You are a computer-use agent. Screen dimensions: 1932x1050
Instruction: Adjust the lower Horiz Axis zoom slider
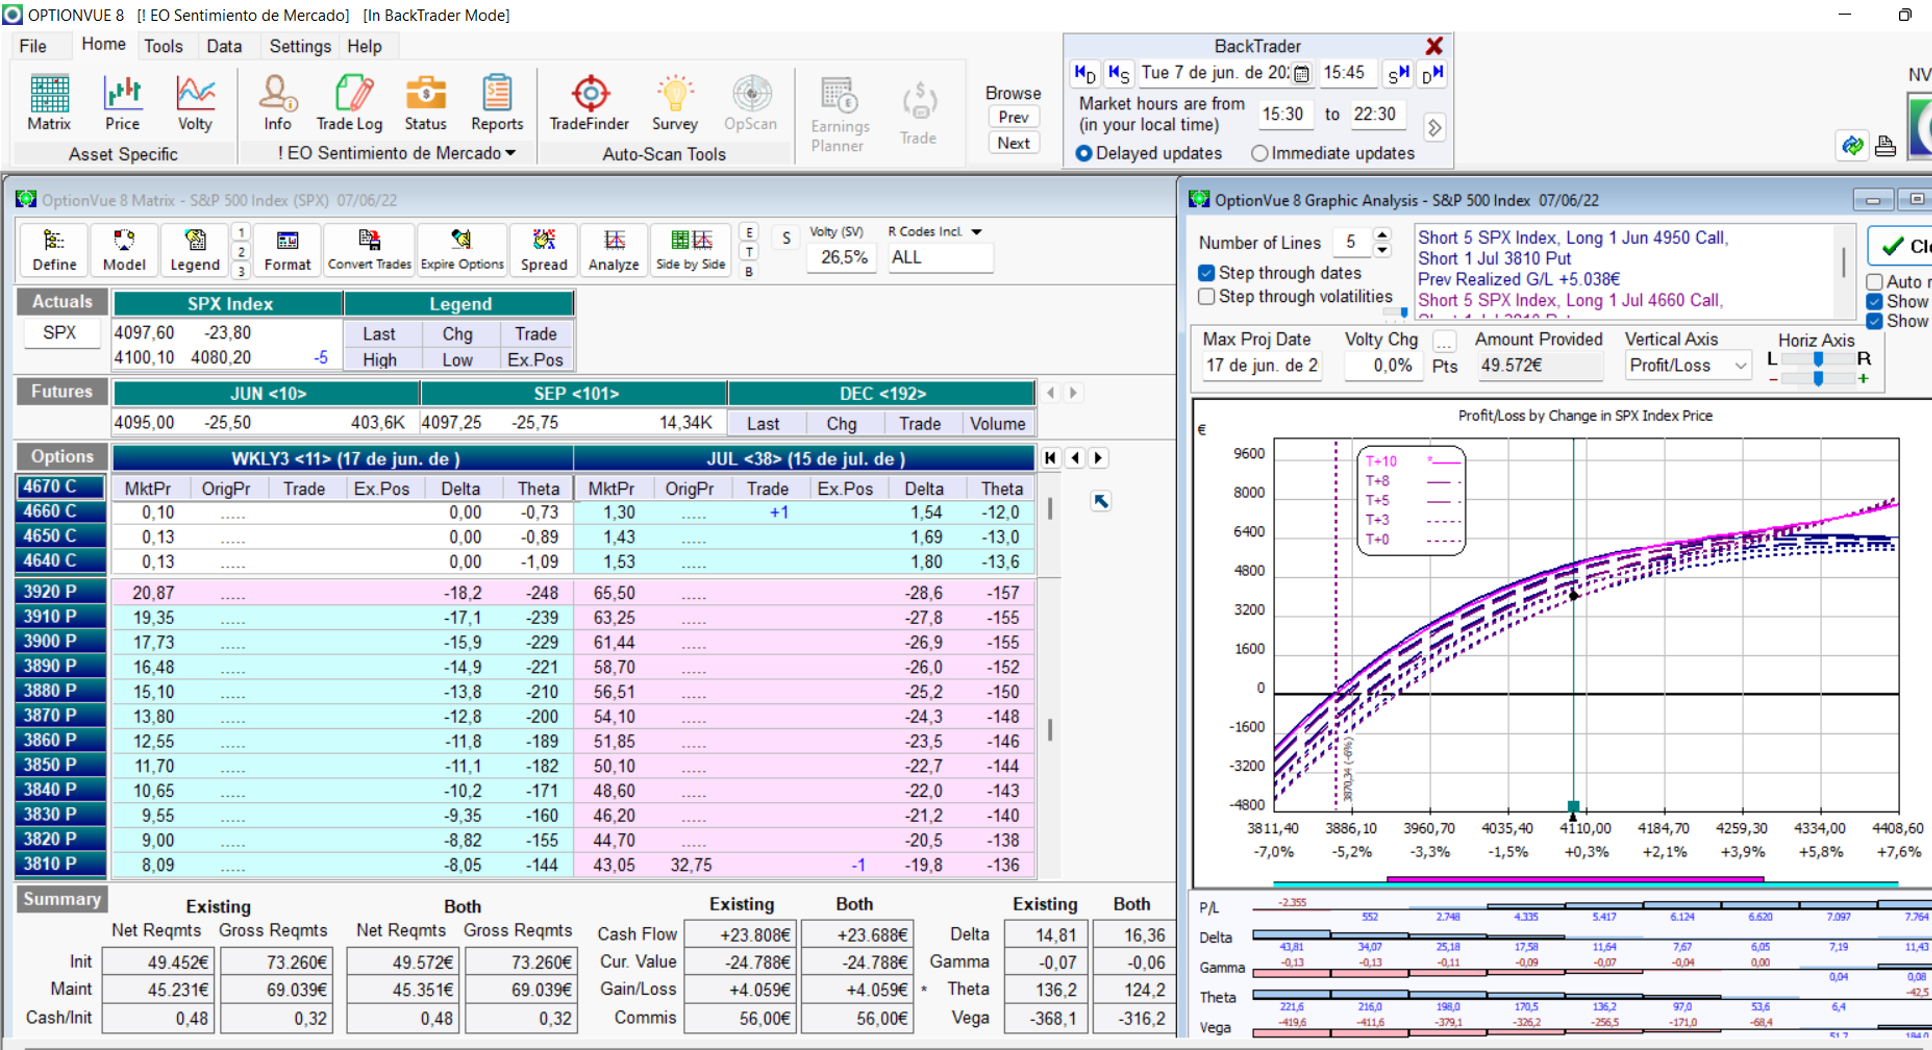coord(1818,378)
